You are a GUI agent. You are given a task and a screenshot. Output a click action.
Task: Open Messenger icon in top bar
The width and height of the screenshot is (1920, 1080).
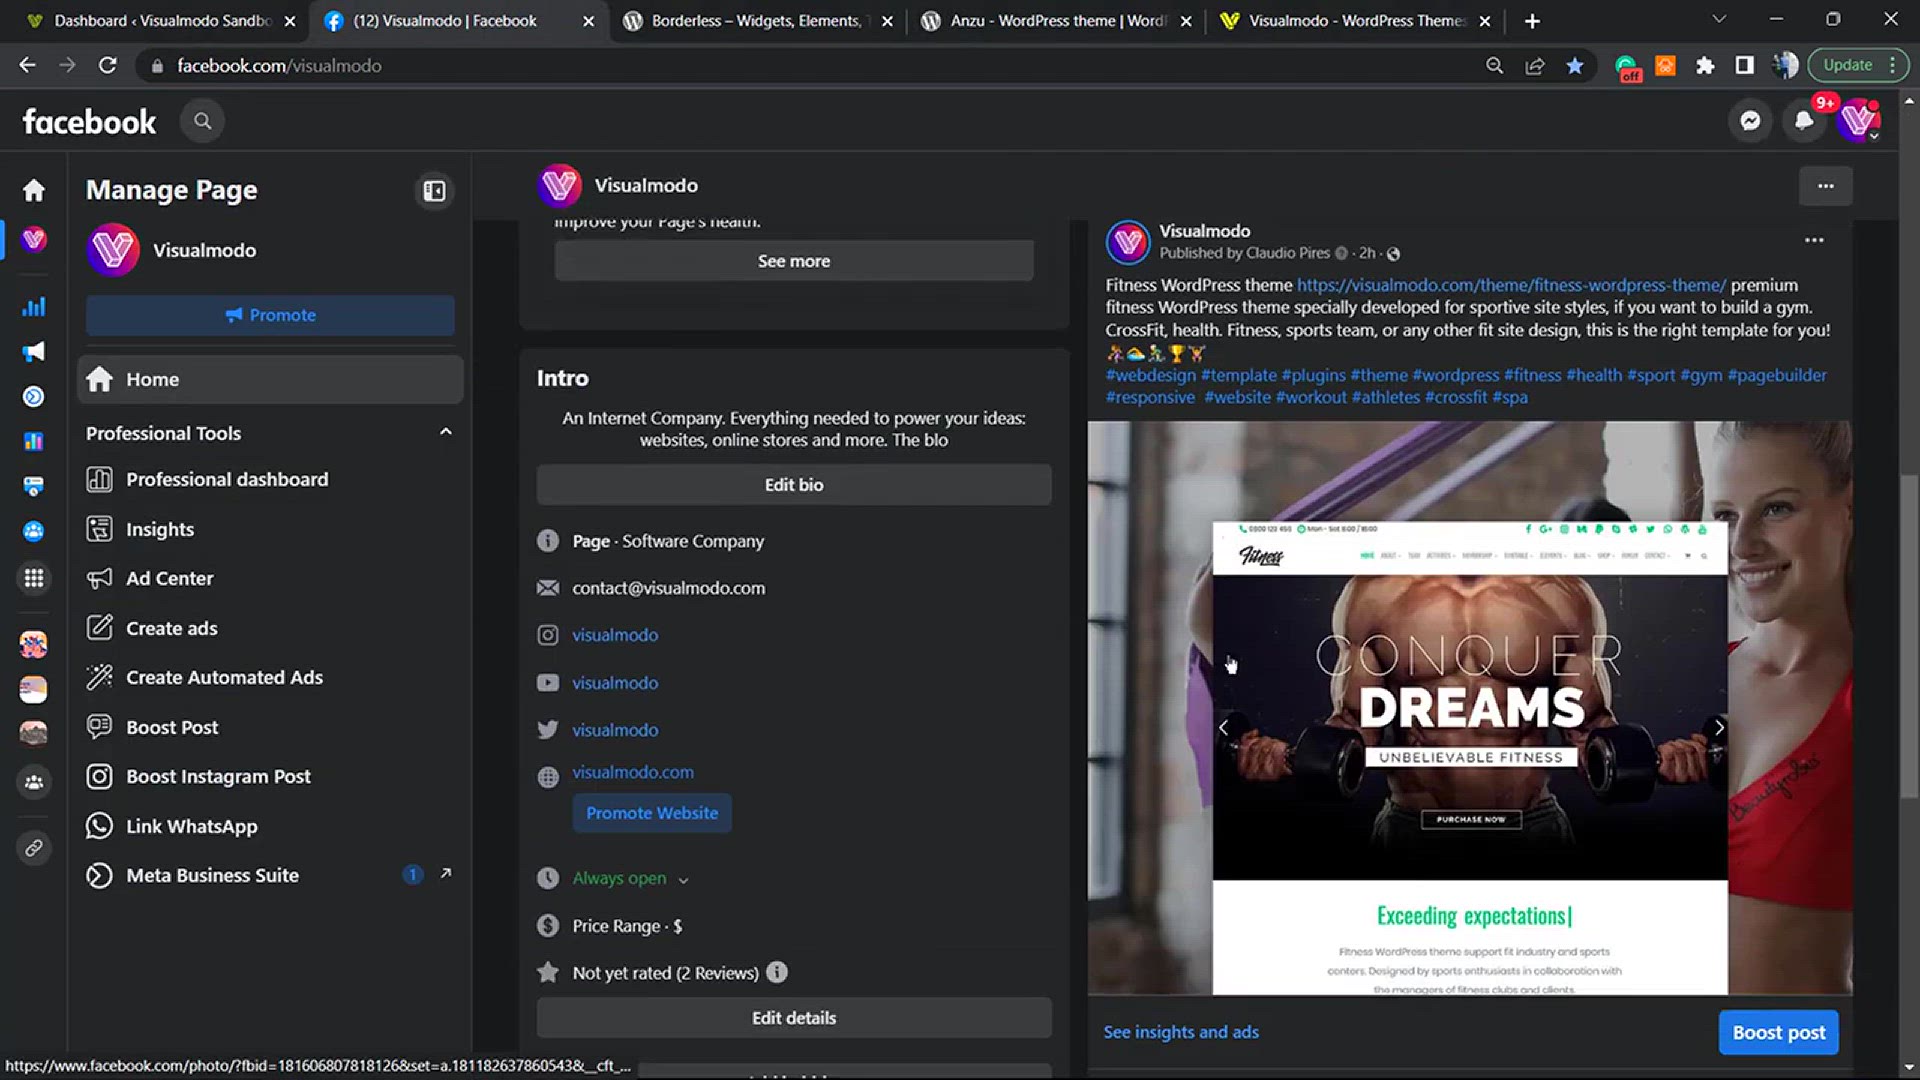[1750, 121]
